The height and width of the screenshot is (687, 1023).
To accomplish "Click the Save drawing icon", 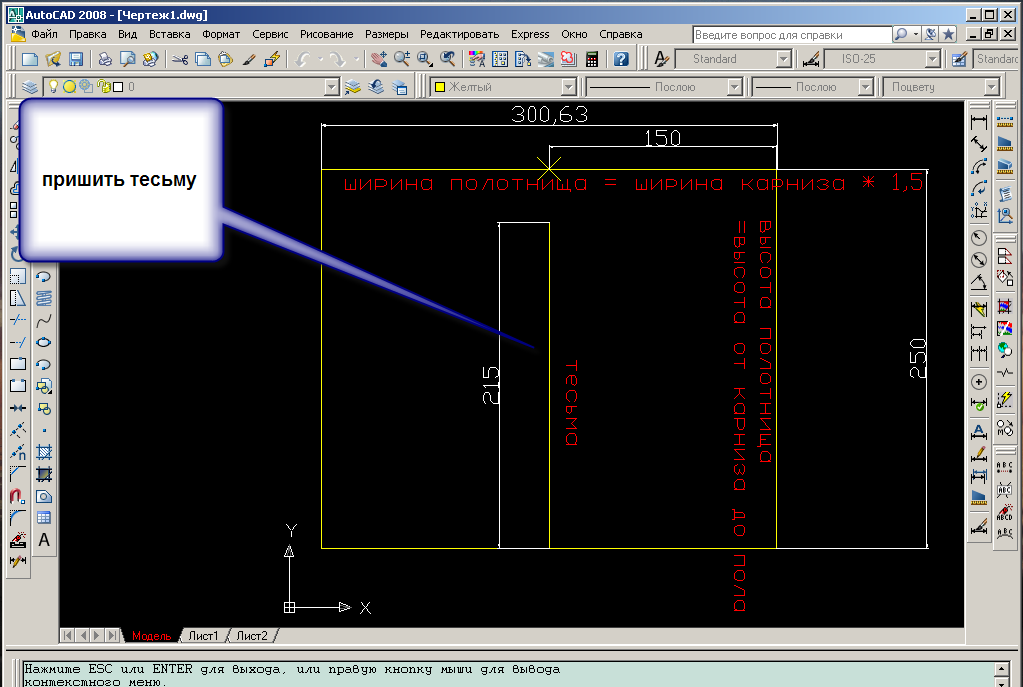I will [75, 60].
